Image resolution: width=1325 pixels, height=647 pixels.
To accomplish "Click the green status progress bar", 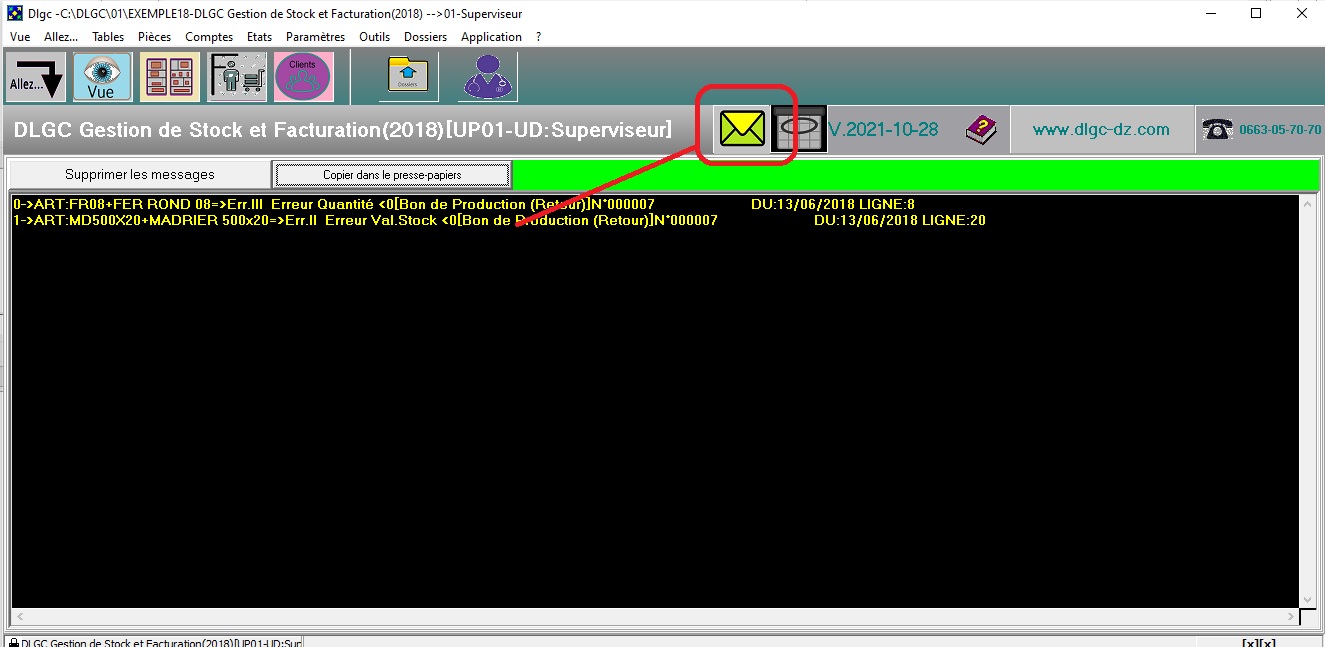I will coord(914,174).
